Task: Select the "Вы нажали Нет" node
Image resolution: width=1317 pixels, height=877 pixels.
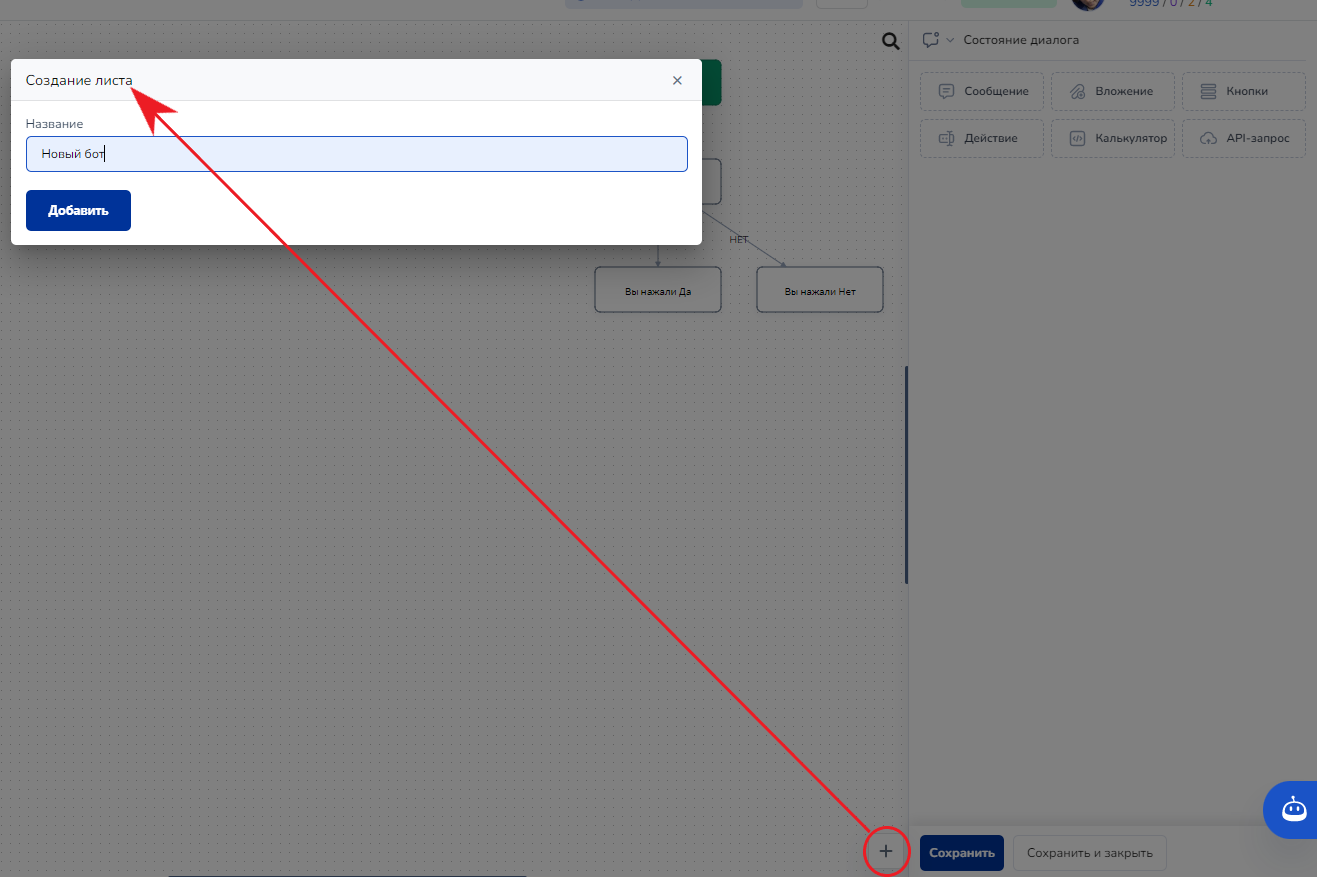Action: 819,290
